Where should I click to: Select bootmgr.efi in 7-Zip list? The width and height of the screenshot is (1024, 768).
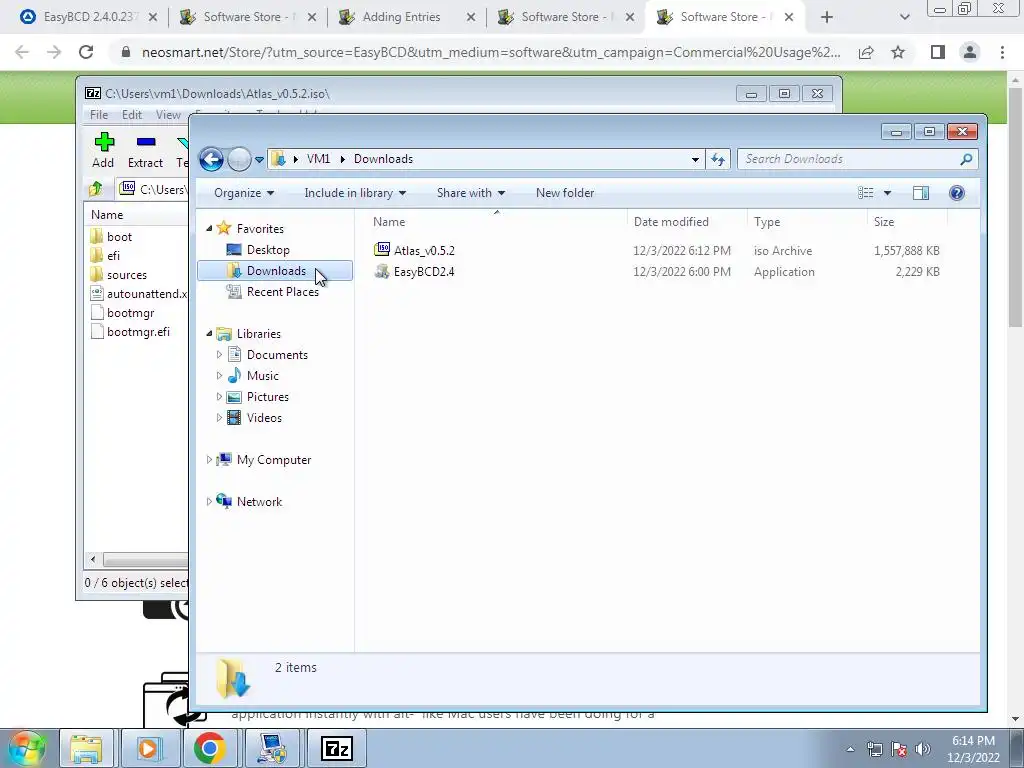pos(130,332)
